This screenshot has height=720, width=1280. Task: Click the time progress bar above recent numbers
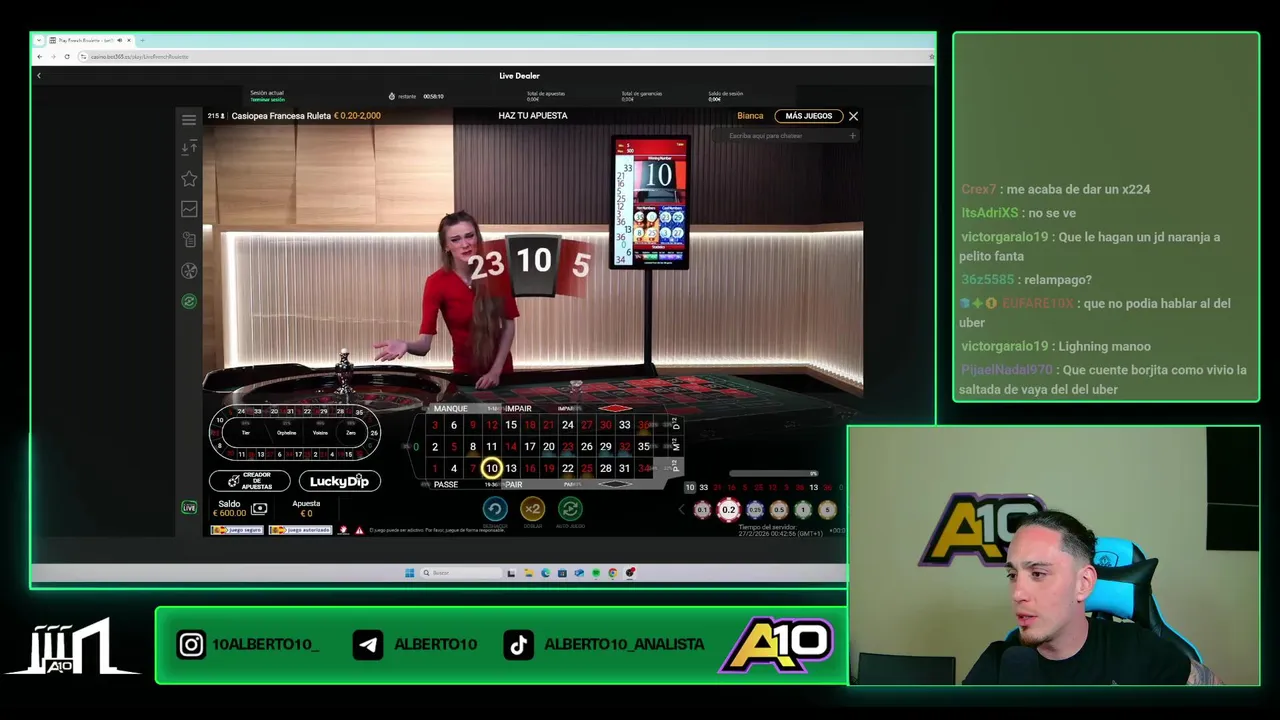click(774, 474)
